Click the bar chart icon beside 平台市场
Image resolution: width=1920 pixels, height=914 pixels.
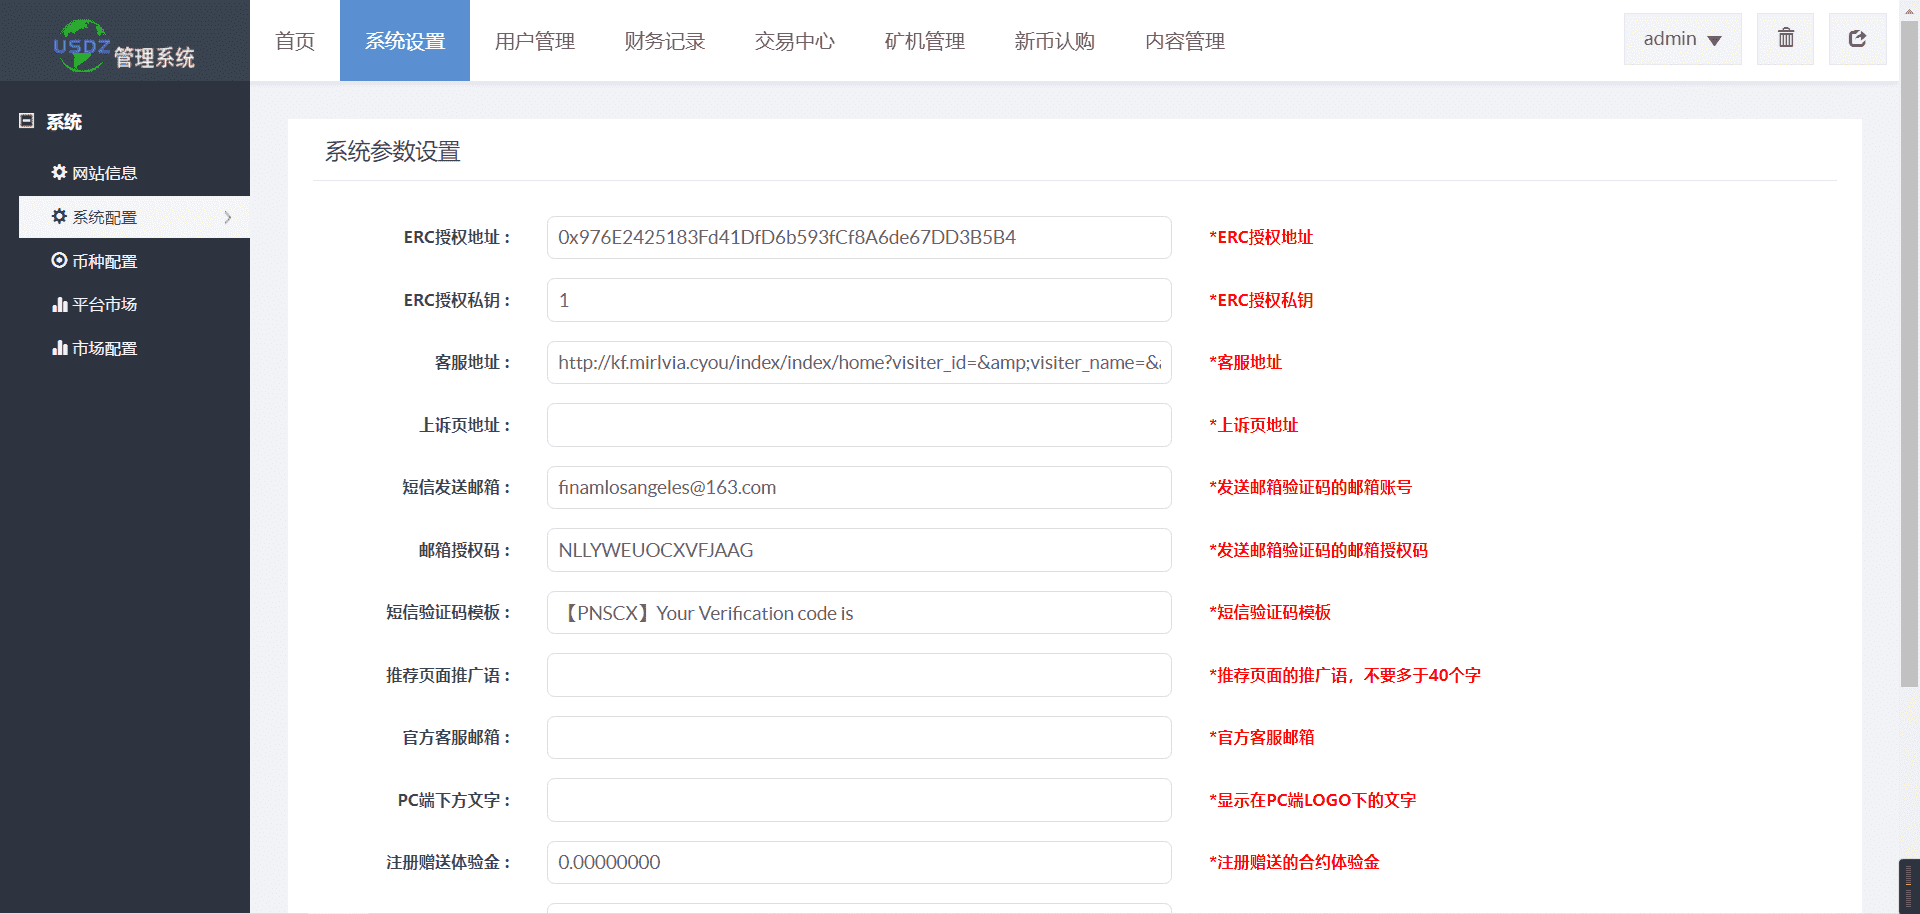coord(59,305)
